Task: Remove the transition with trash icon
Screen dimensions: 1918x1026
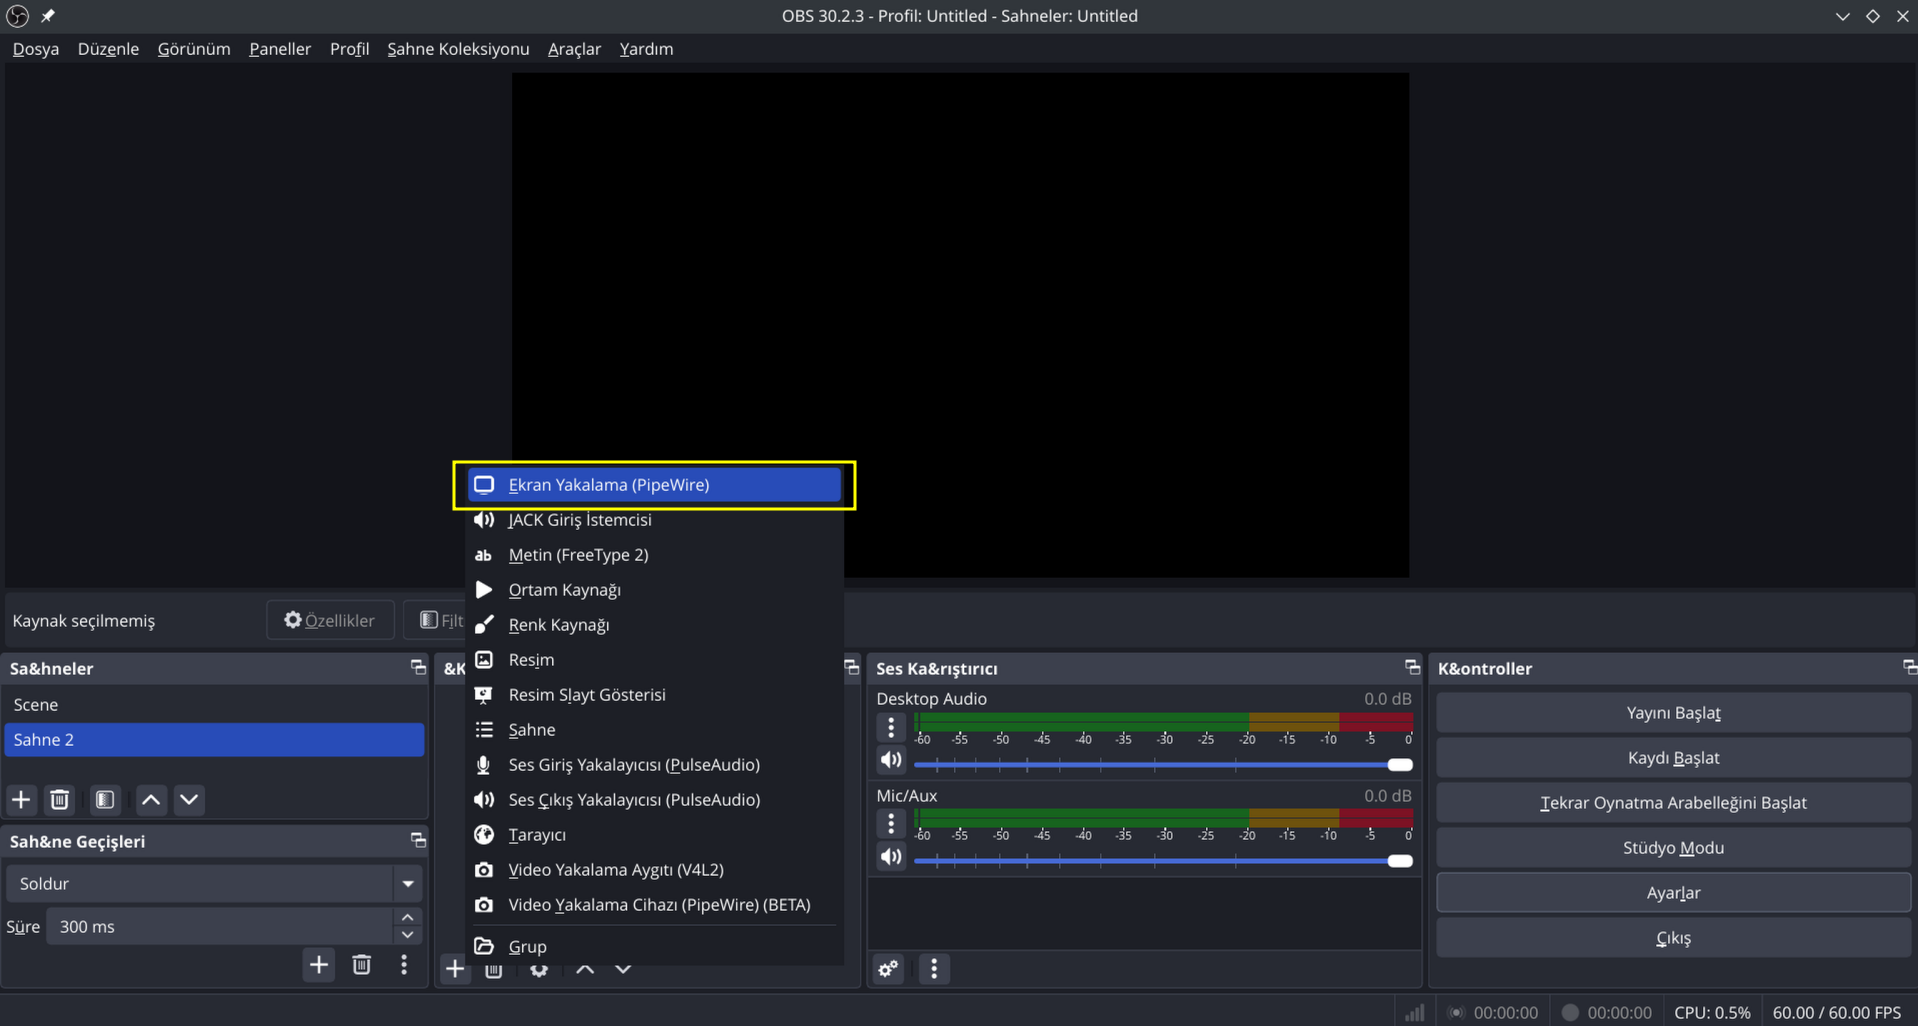Action: coord(362,965)
